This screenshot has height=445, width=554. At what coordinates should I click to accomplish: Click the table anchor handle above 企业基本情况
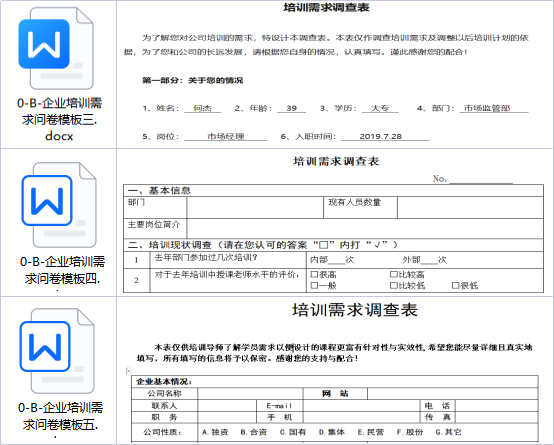128,371
